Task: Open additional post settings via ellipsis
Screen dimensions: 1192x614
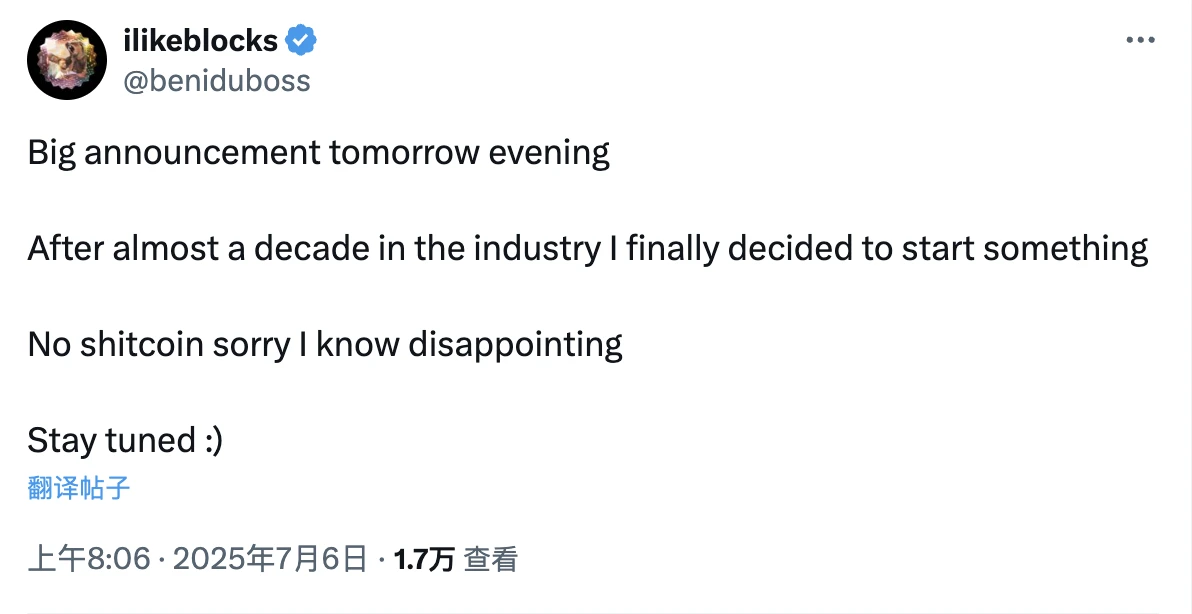Action: pos(1140,38)
